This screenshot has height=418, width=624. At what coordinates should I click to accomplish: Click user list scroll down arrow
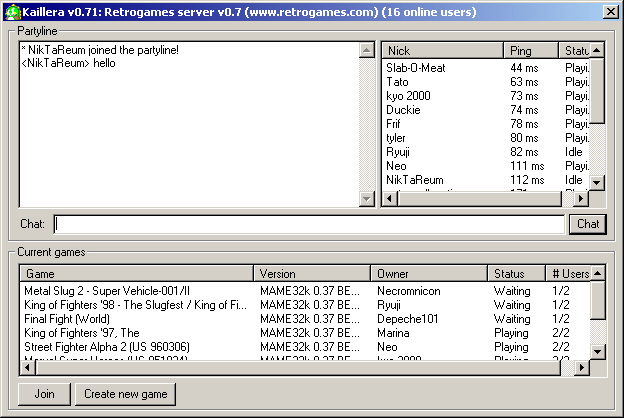pyautogui.click(x=597, y=183)
